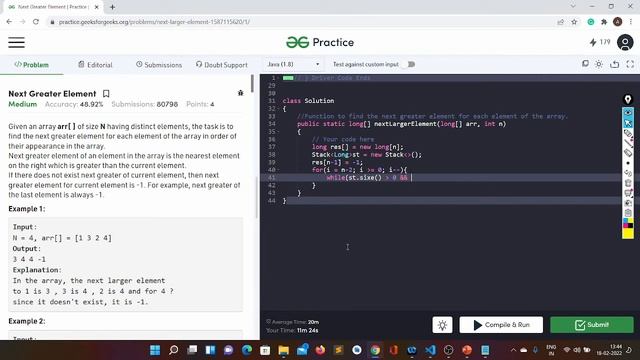Click the brush size dot in annotation toolbar
Image resolution: width=640 pixels, height=360 pixels.
point(628,163)
